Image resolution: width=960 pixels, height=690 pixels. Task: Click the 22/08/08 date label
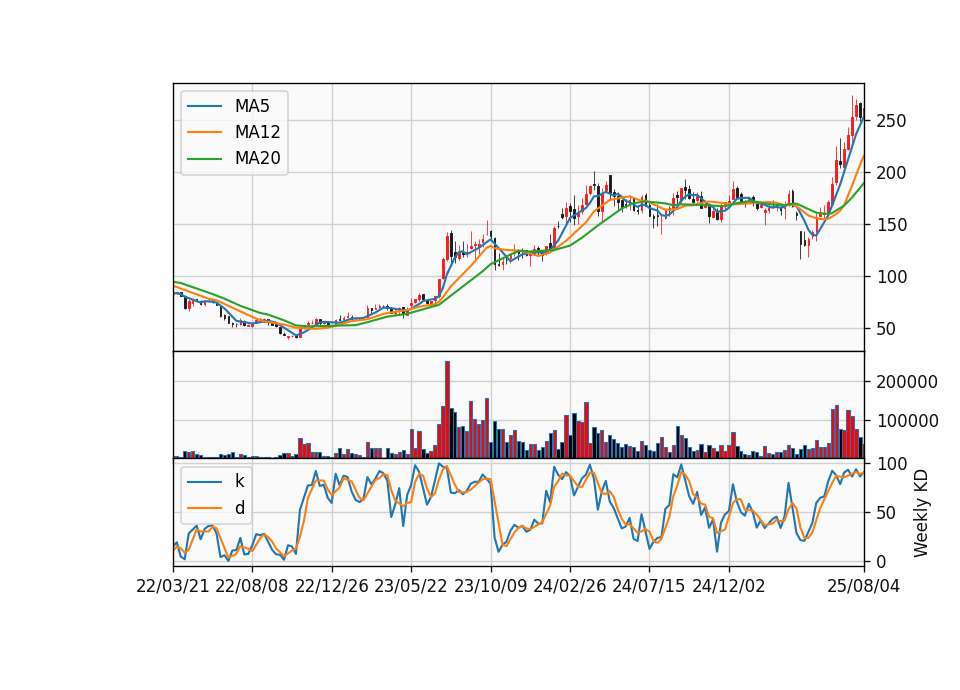[252, 586]
